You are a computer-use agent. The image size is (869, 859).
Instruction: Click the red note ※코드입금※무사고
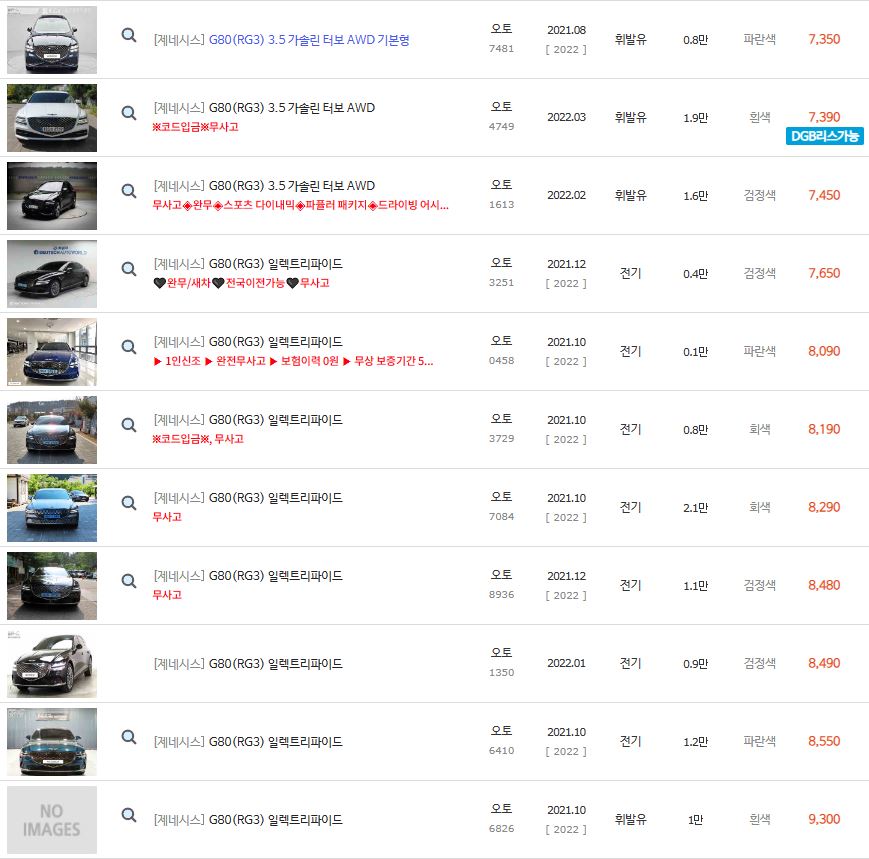[195, 127]
